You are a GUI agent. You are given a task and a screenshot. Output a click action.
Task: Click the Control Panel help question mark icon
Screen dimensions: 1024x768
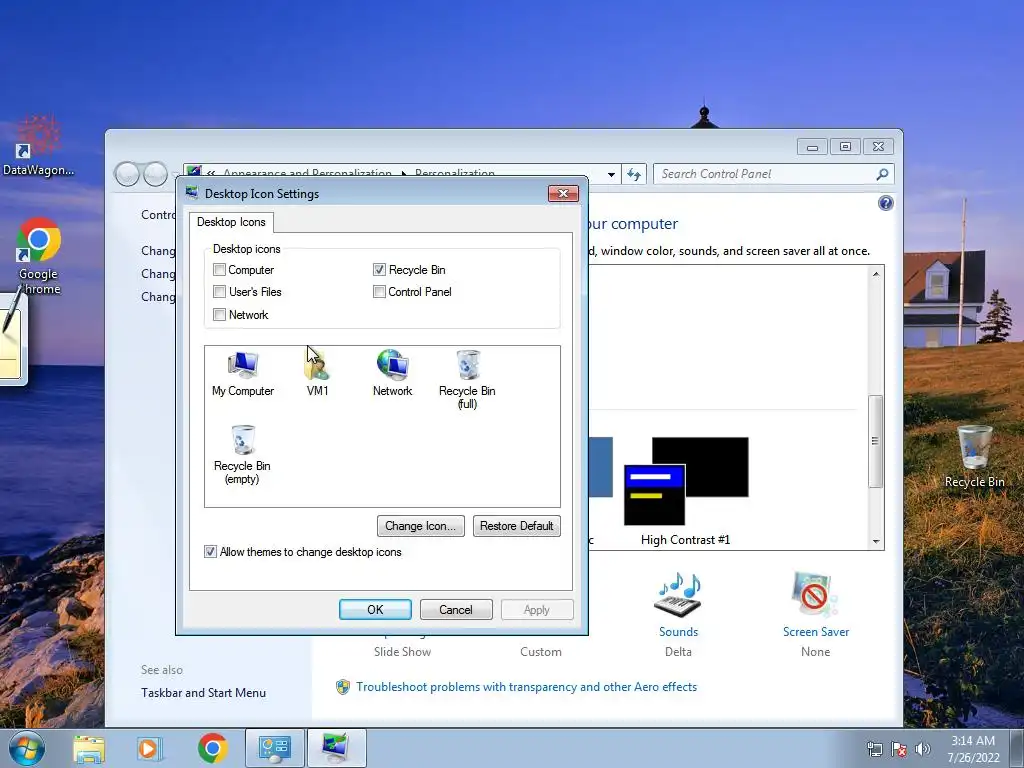point(886,203)
